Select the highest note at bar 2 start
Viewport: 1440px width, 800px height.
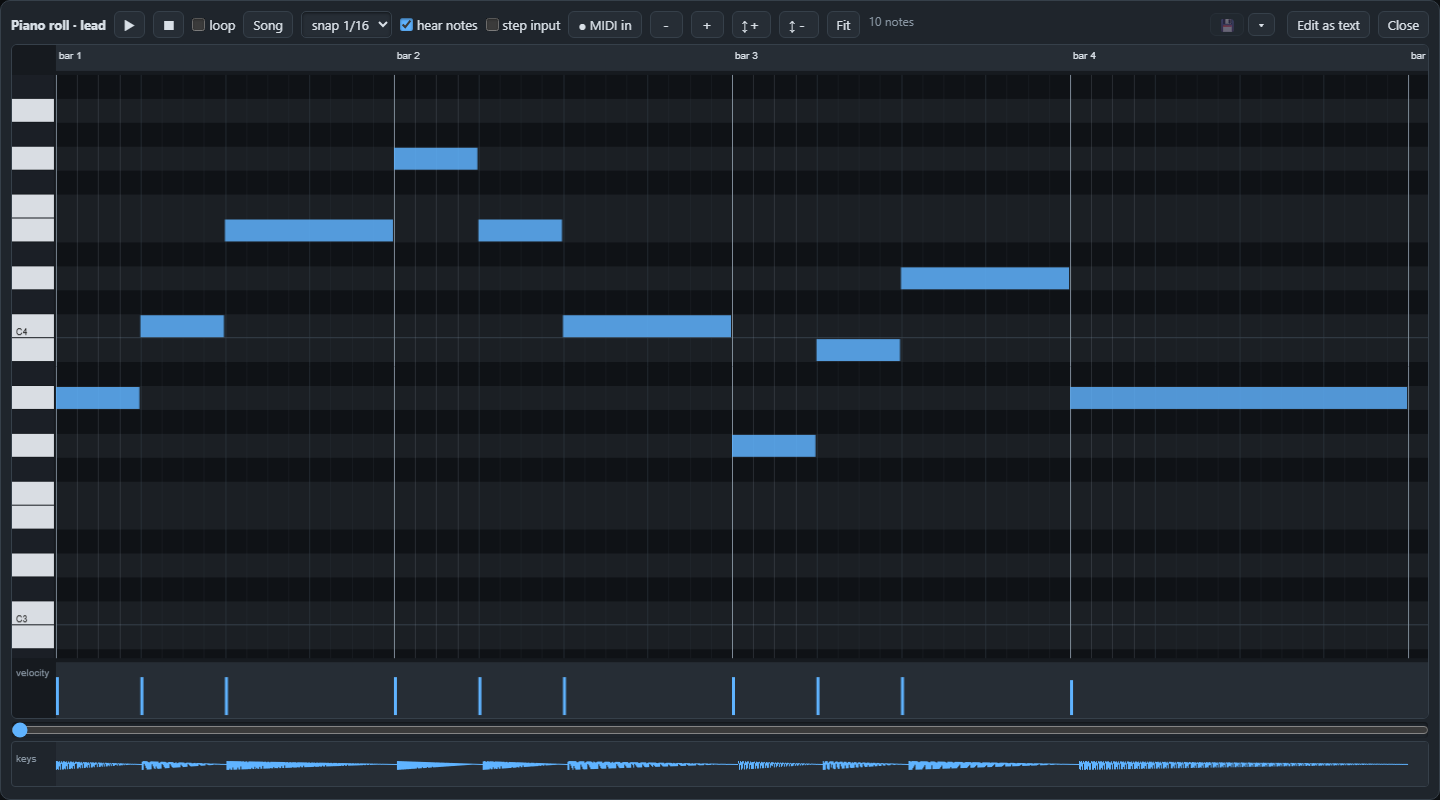click(x=436, y=158)
